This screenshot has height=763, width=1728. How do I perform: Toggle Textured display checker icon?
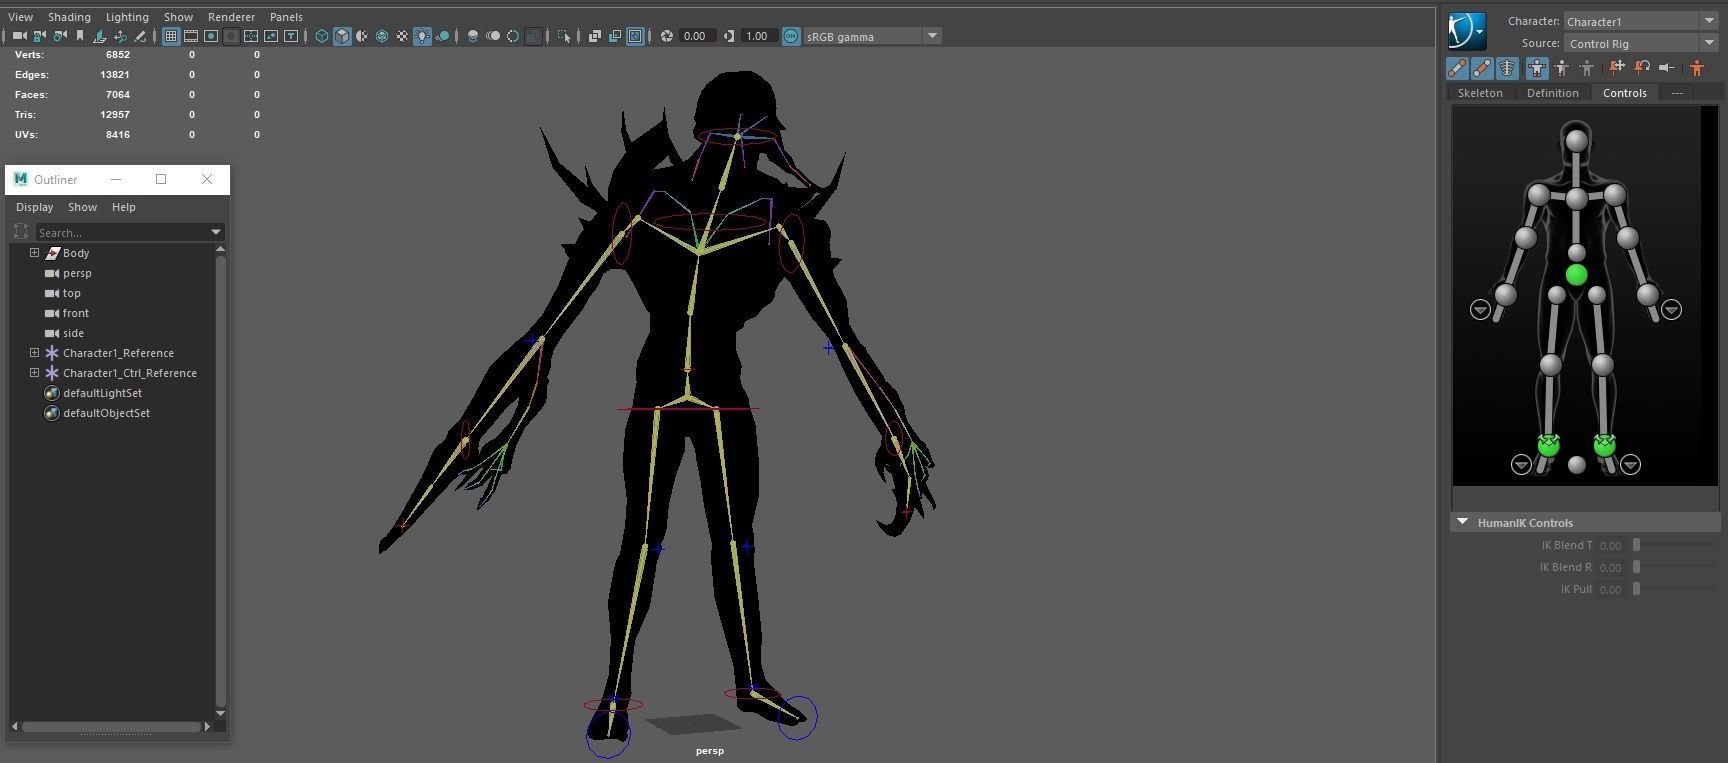click(402, 36)
